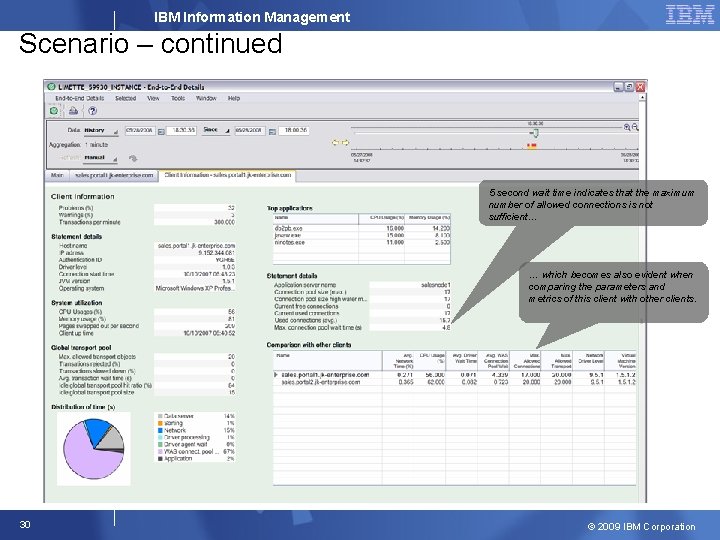
Task: Click the second time field showing 18:00
Action: [294, 131]
